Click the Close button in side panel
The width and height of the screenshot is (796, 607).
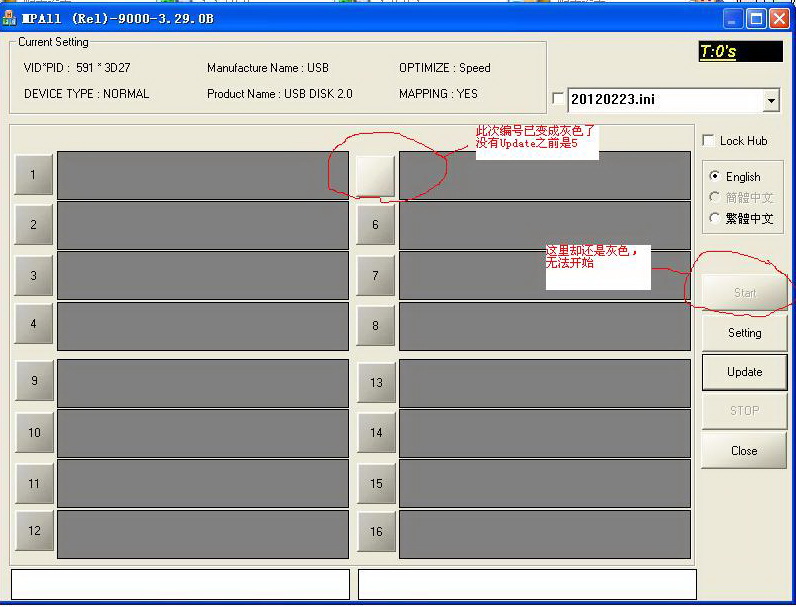click(744, 451)
